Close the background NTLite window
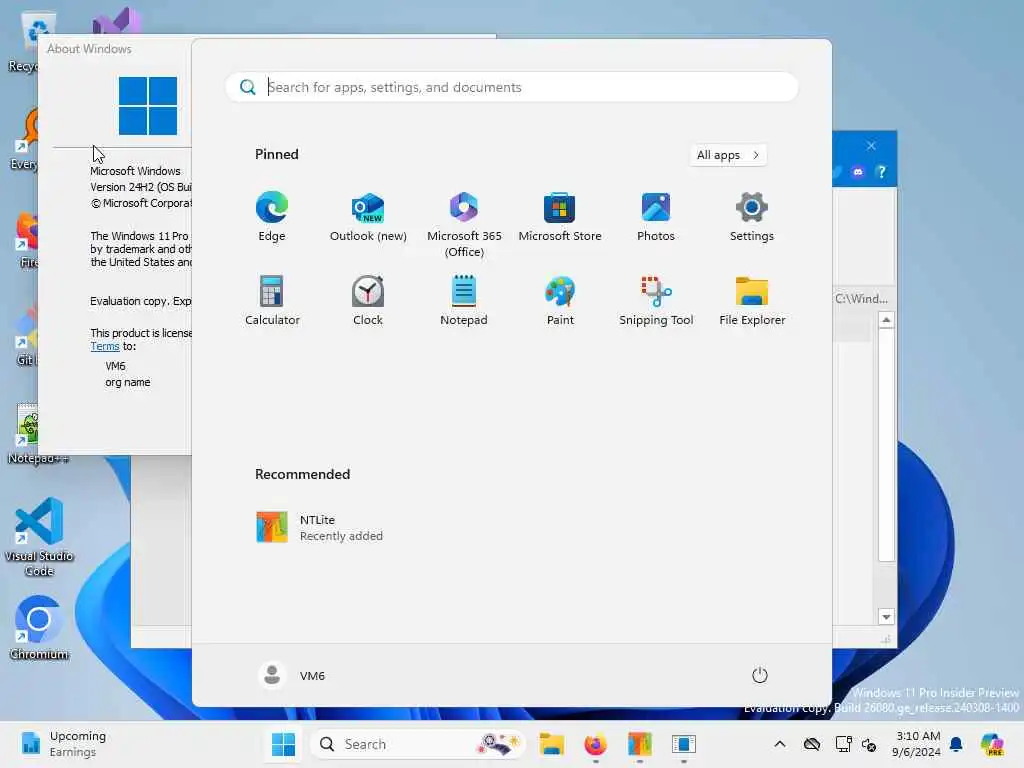Image resolution: width=1024 pixels, height=768 pixels. pyautogui.click(x=871, y=145)
